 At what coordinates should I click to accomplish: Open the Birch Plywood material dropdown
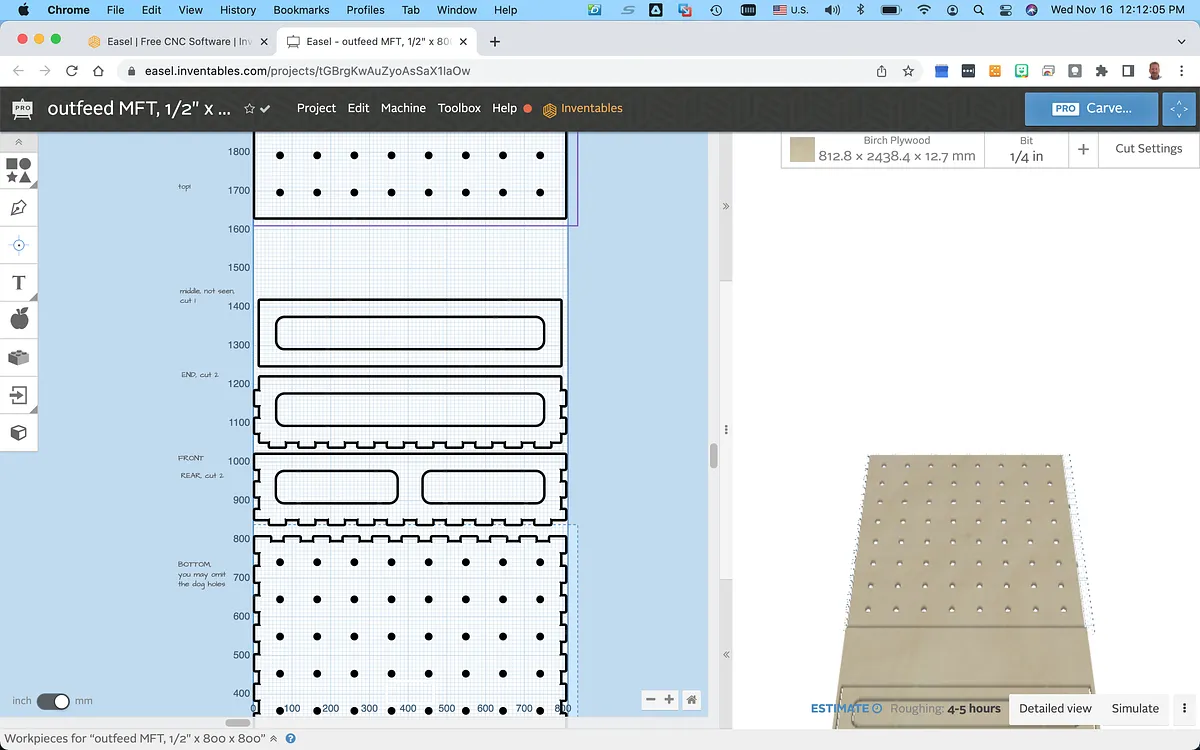896,149
